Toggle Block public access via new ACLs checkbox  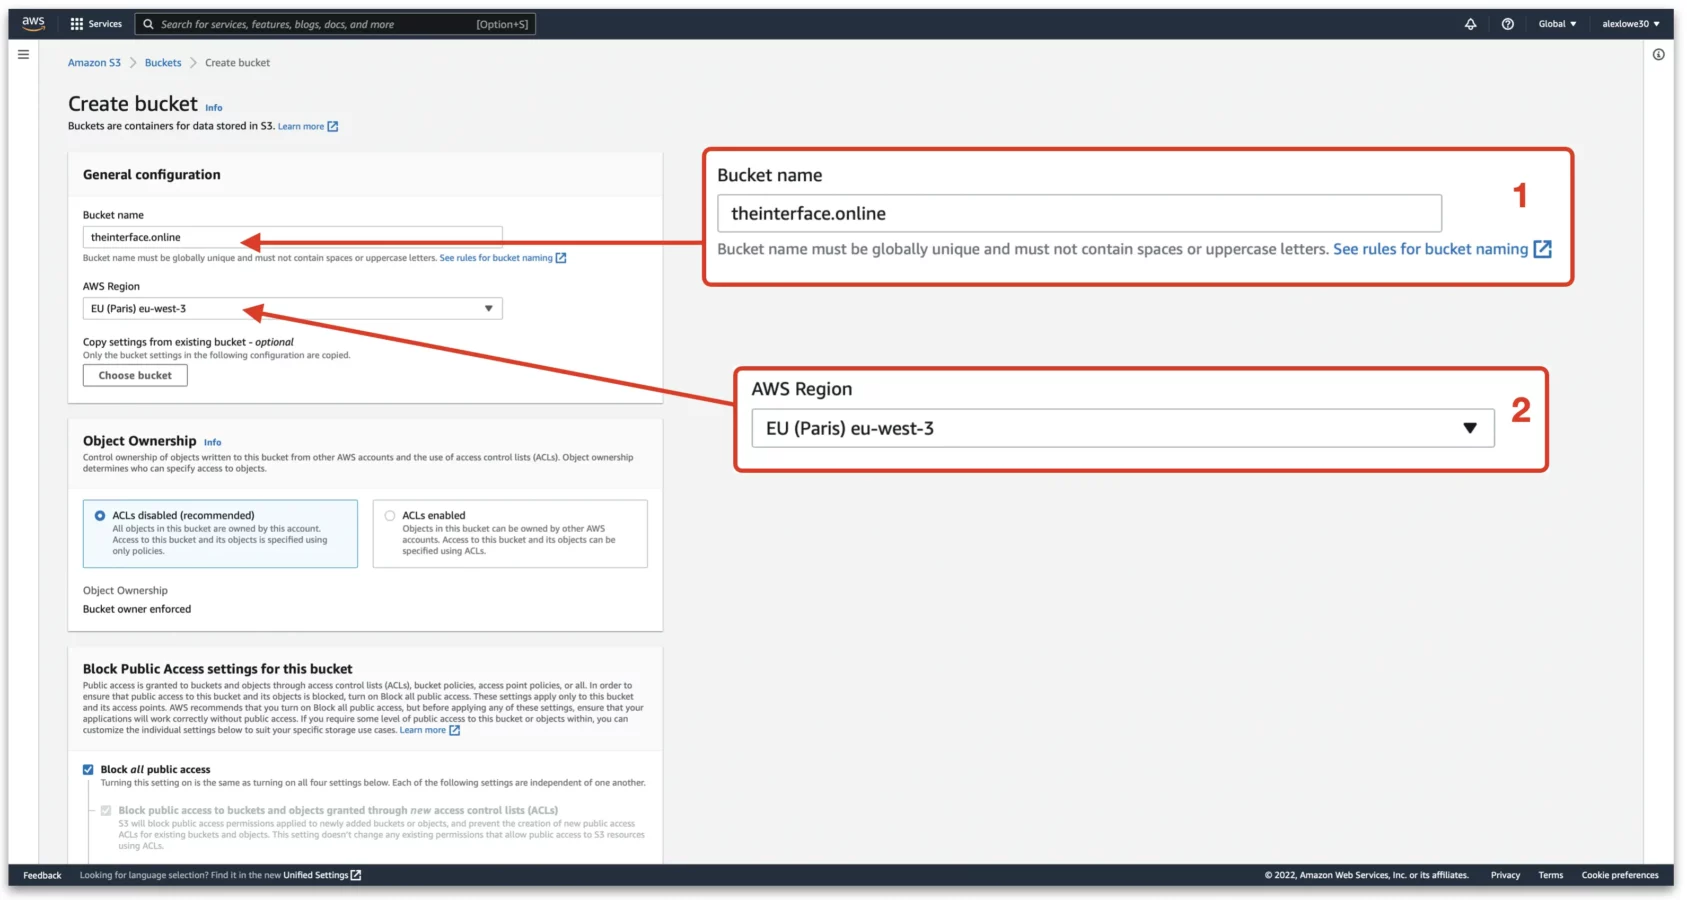click(106, 811)
